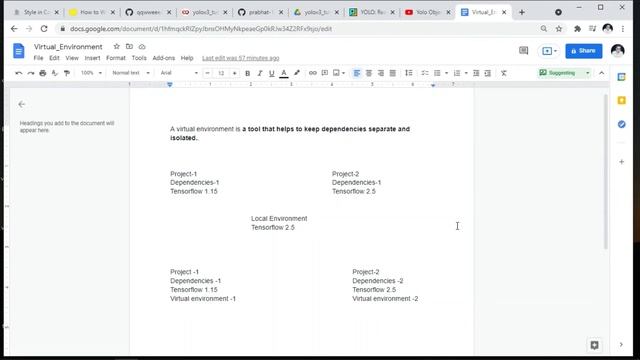Move document with folder icon
This screenshot has height=360, width=640.
click(129, 47)
